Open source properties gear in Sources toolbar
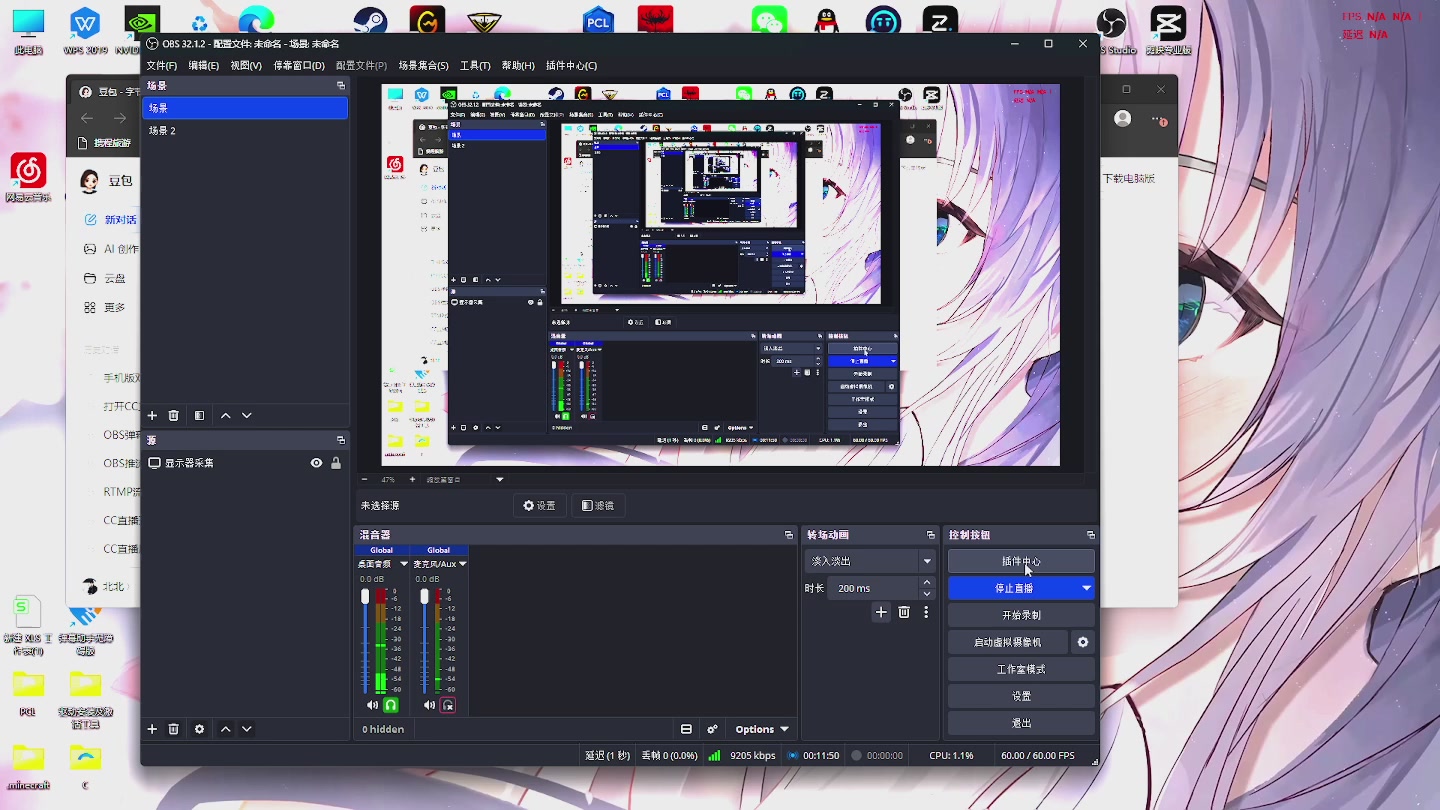The image size is (1440, 810). coord(199,730)
